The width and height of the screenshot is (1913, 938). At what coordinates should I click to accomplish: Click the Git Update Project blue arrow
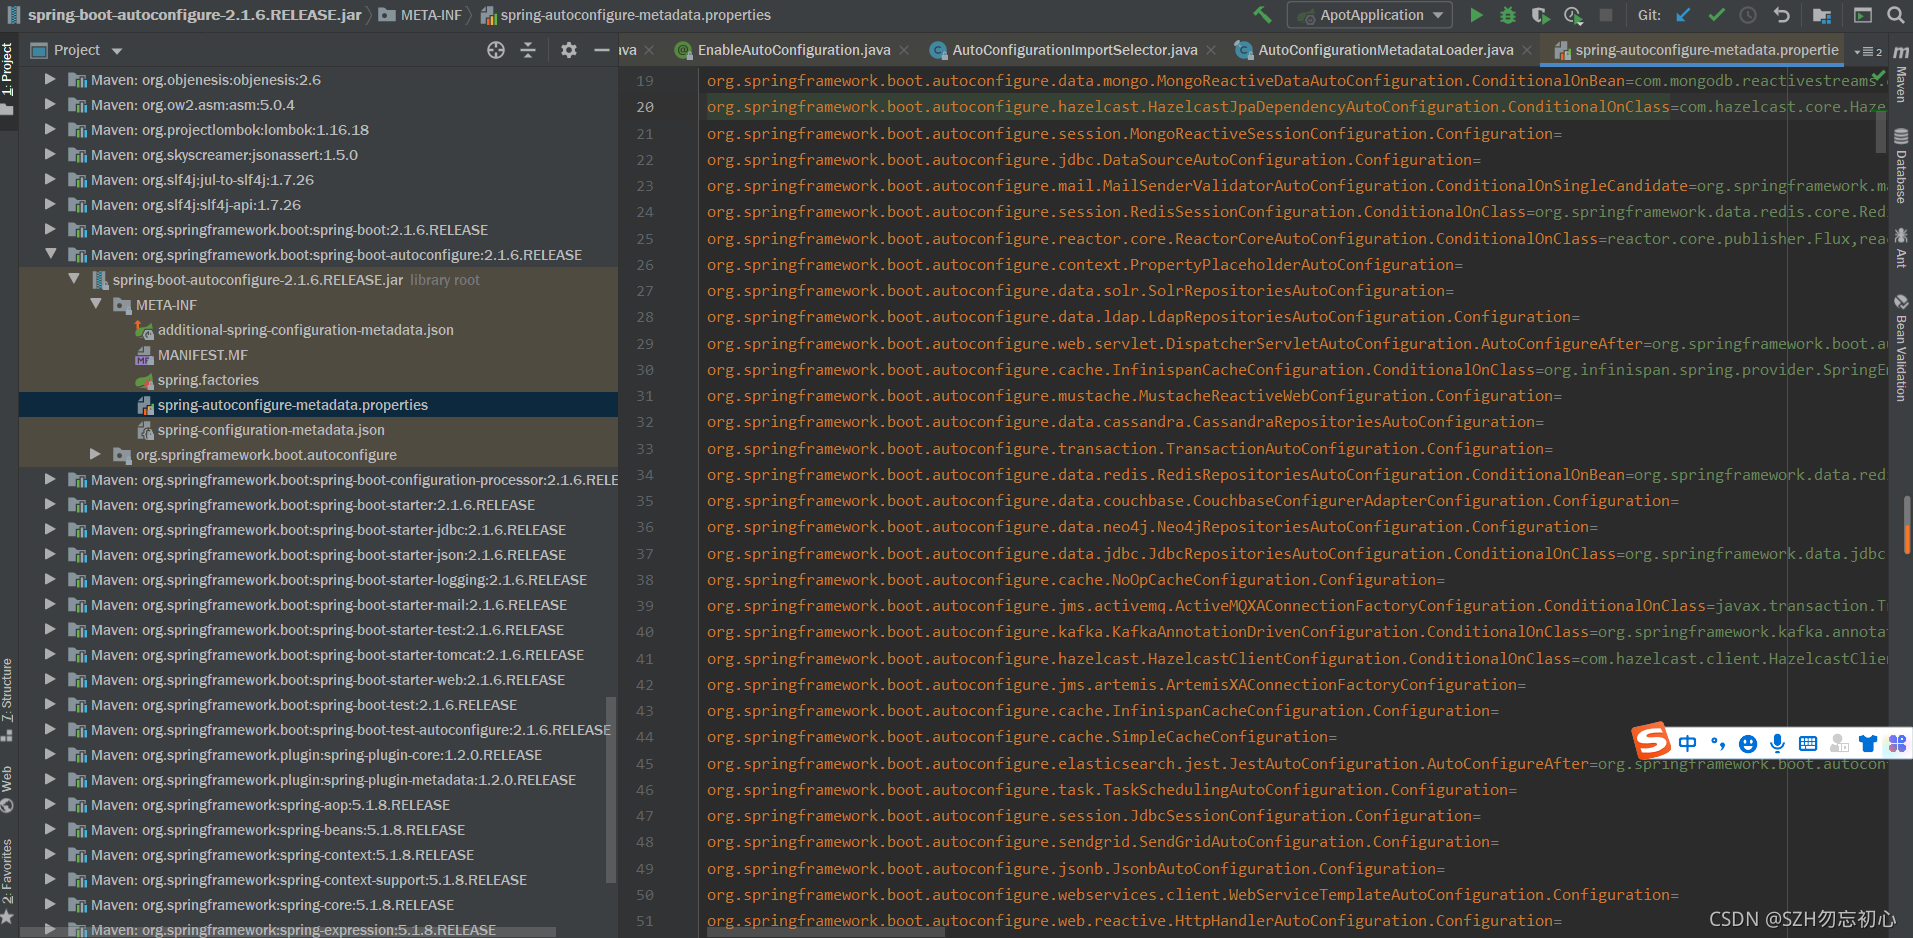1683,15
